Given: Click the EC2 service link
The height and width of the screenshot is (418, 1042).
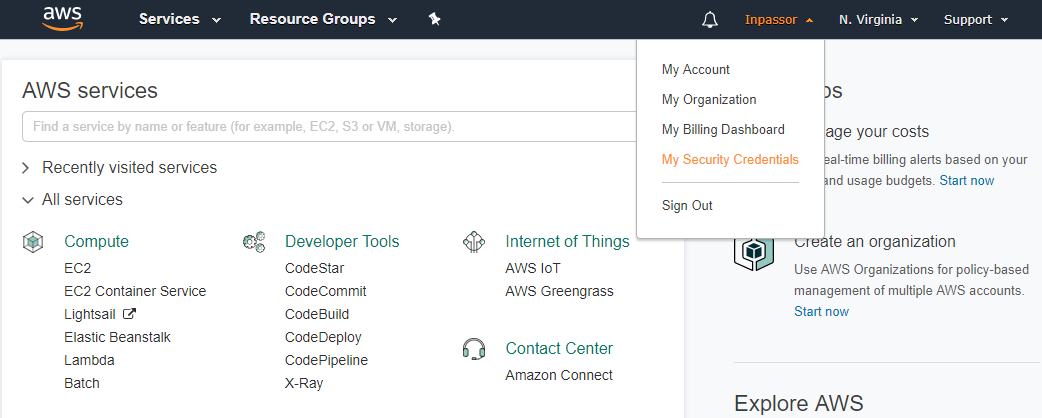Looking at the screenshot, I should 77,268.
